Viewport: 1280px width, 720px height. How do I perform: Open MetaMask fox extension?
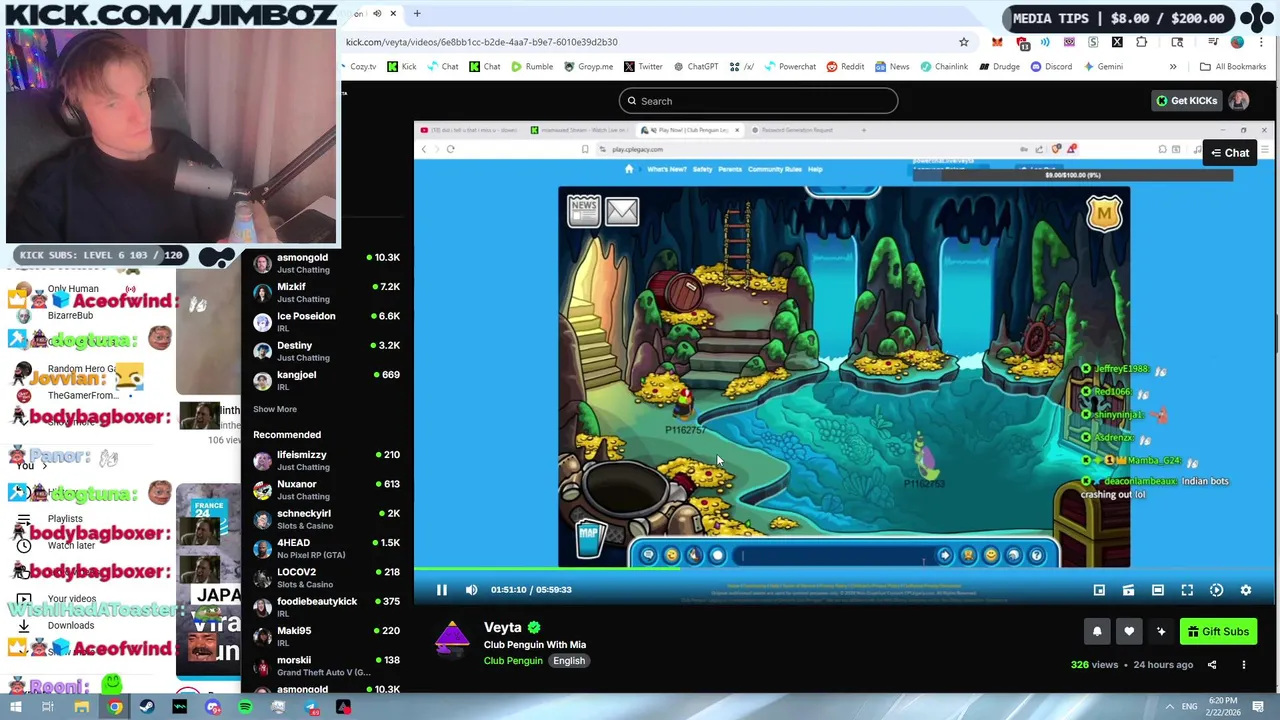pyautogui.click(x=997, y=42)
